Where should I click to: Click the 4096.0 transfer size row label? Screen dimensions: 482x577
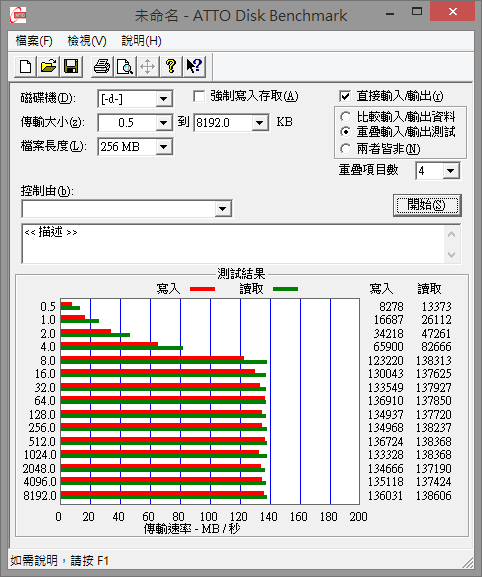click(x=40, y=482)
